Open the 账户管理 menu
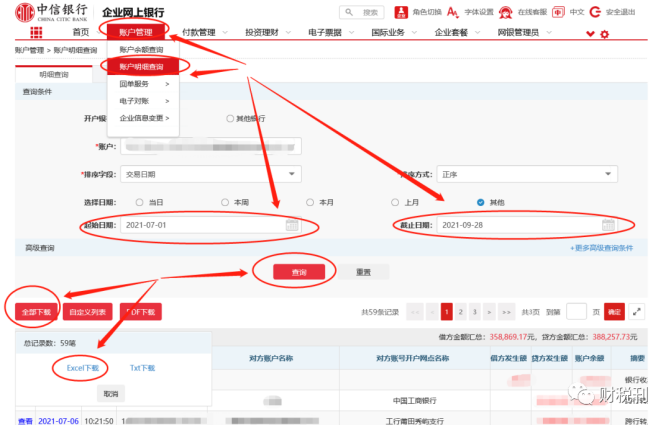 pos(136,32)
